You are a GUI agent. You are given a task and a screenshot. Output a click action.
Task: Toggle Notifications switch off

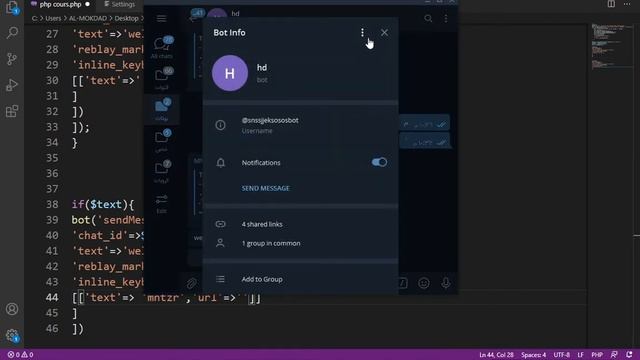379,162
